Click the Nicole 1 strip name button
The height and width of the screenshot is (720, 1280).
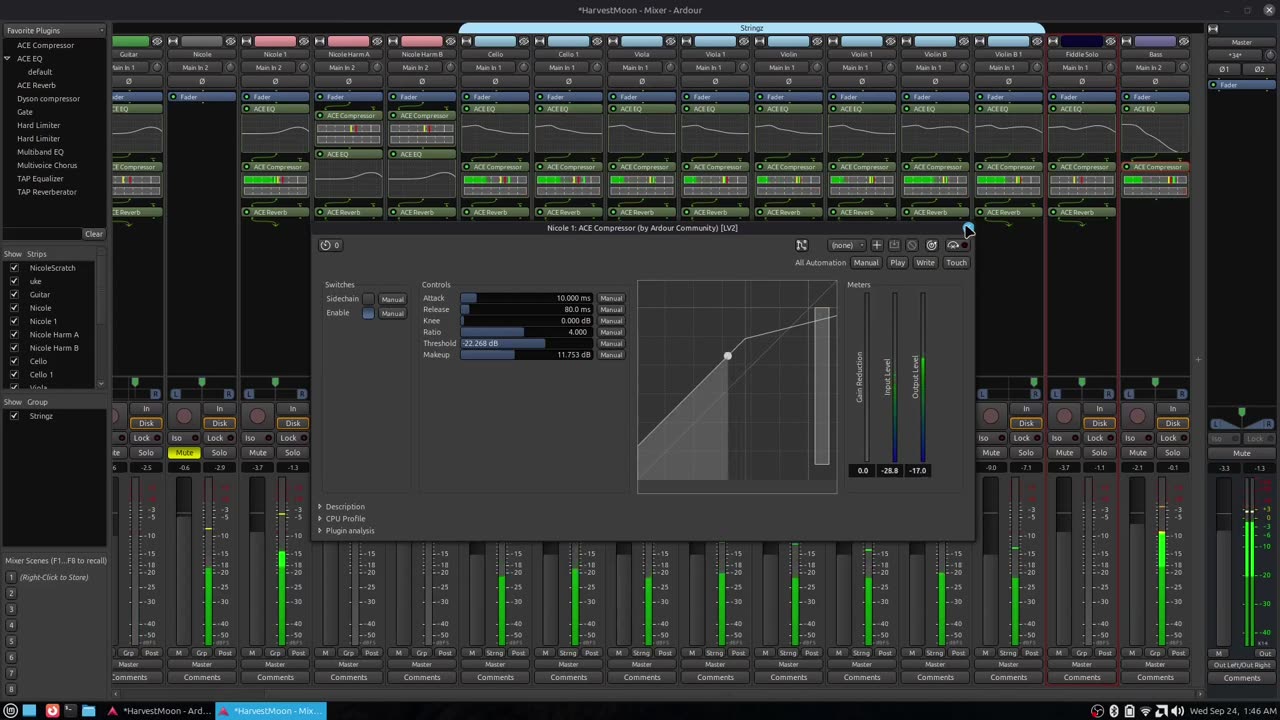[275, 54]
